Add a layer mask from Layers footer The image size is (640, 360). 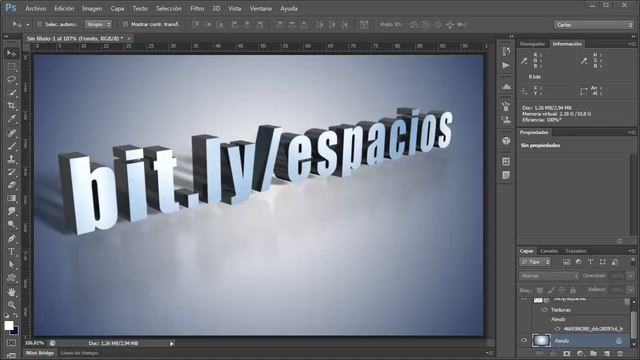coord(567,353)
